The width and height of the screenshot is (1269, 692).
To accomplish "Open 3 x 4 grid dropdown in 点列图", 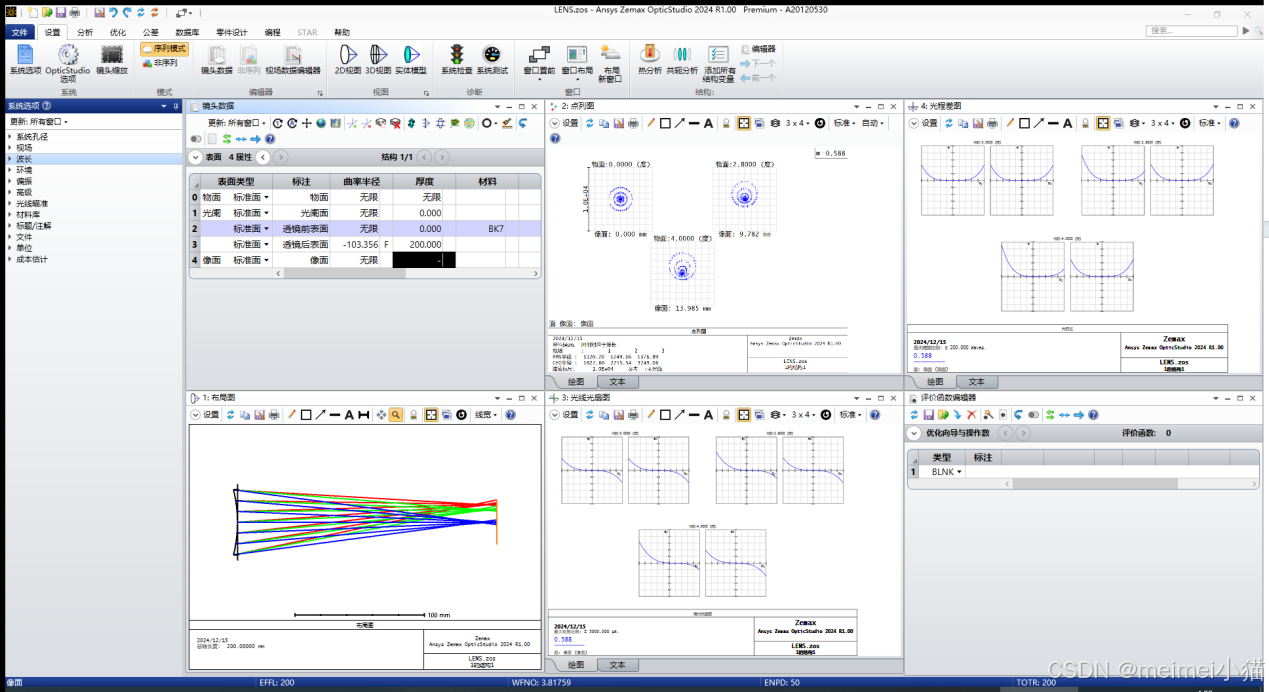I will (x=796, y=123).
